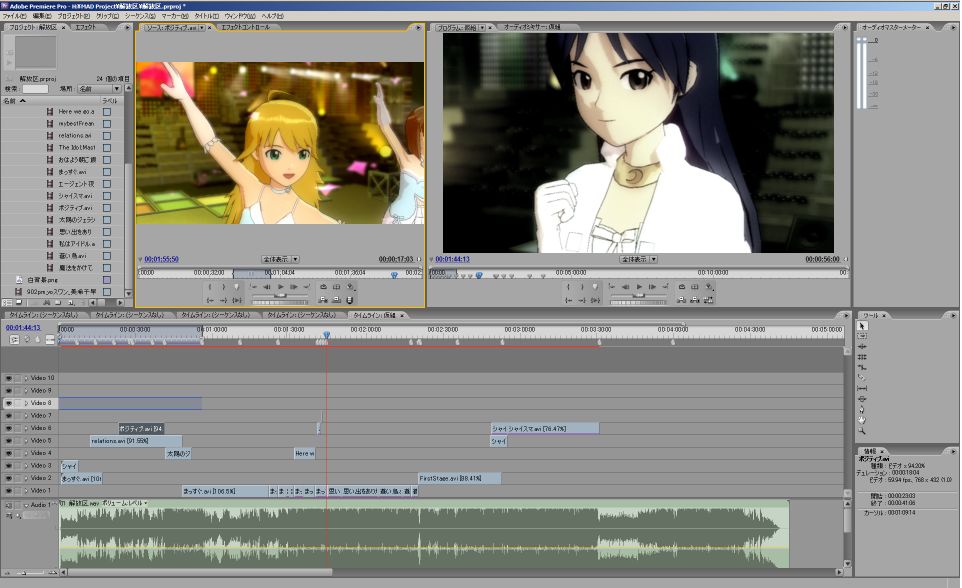Toggle lock box on Video 5 track
Image resolution: width=962 pixels, height=588 pixels.
18,441
